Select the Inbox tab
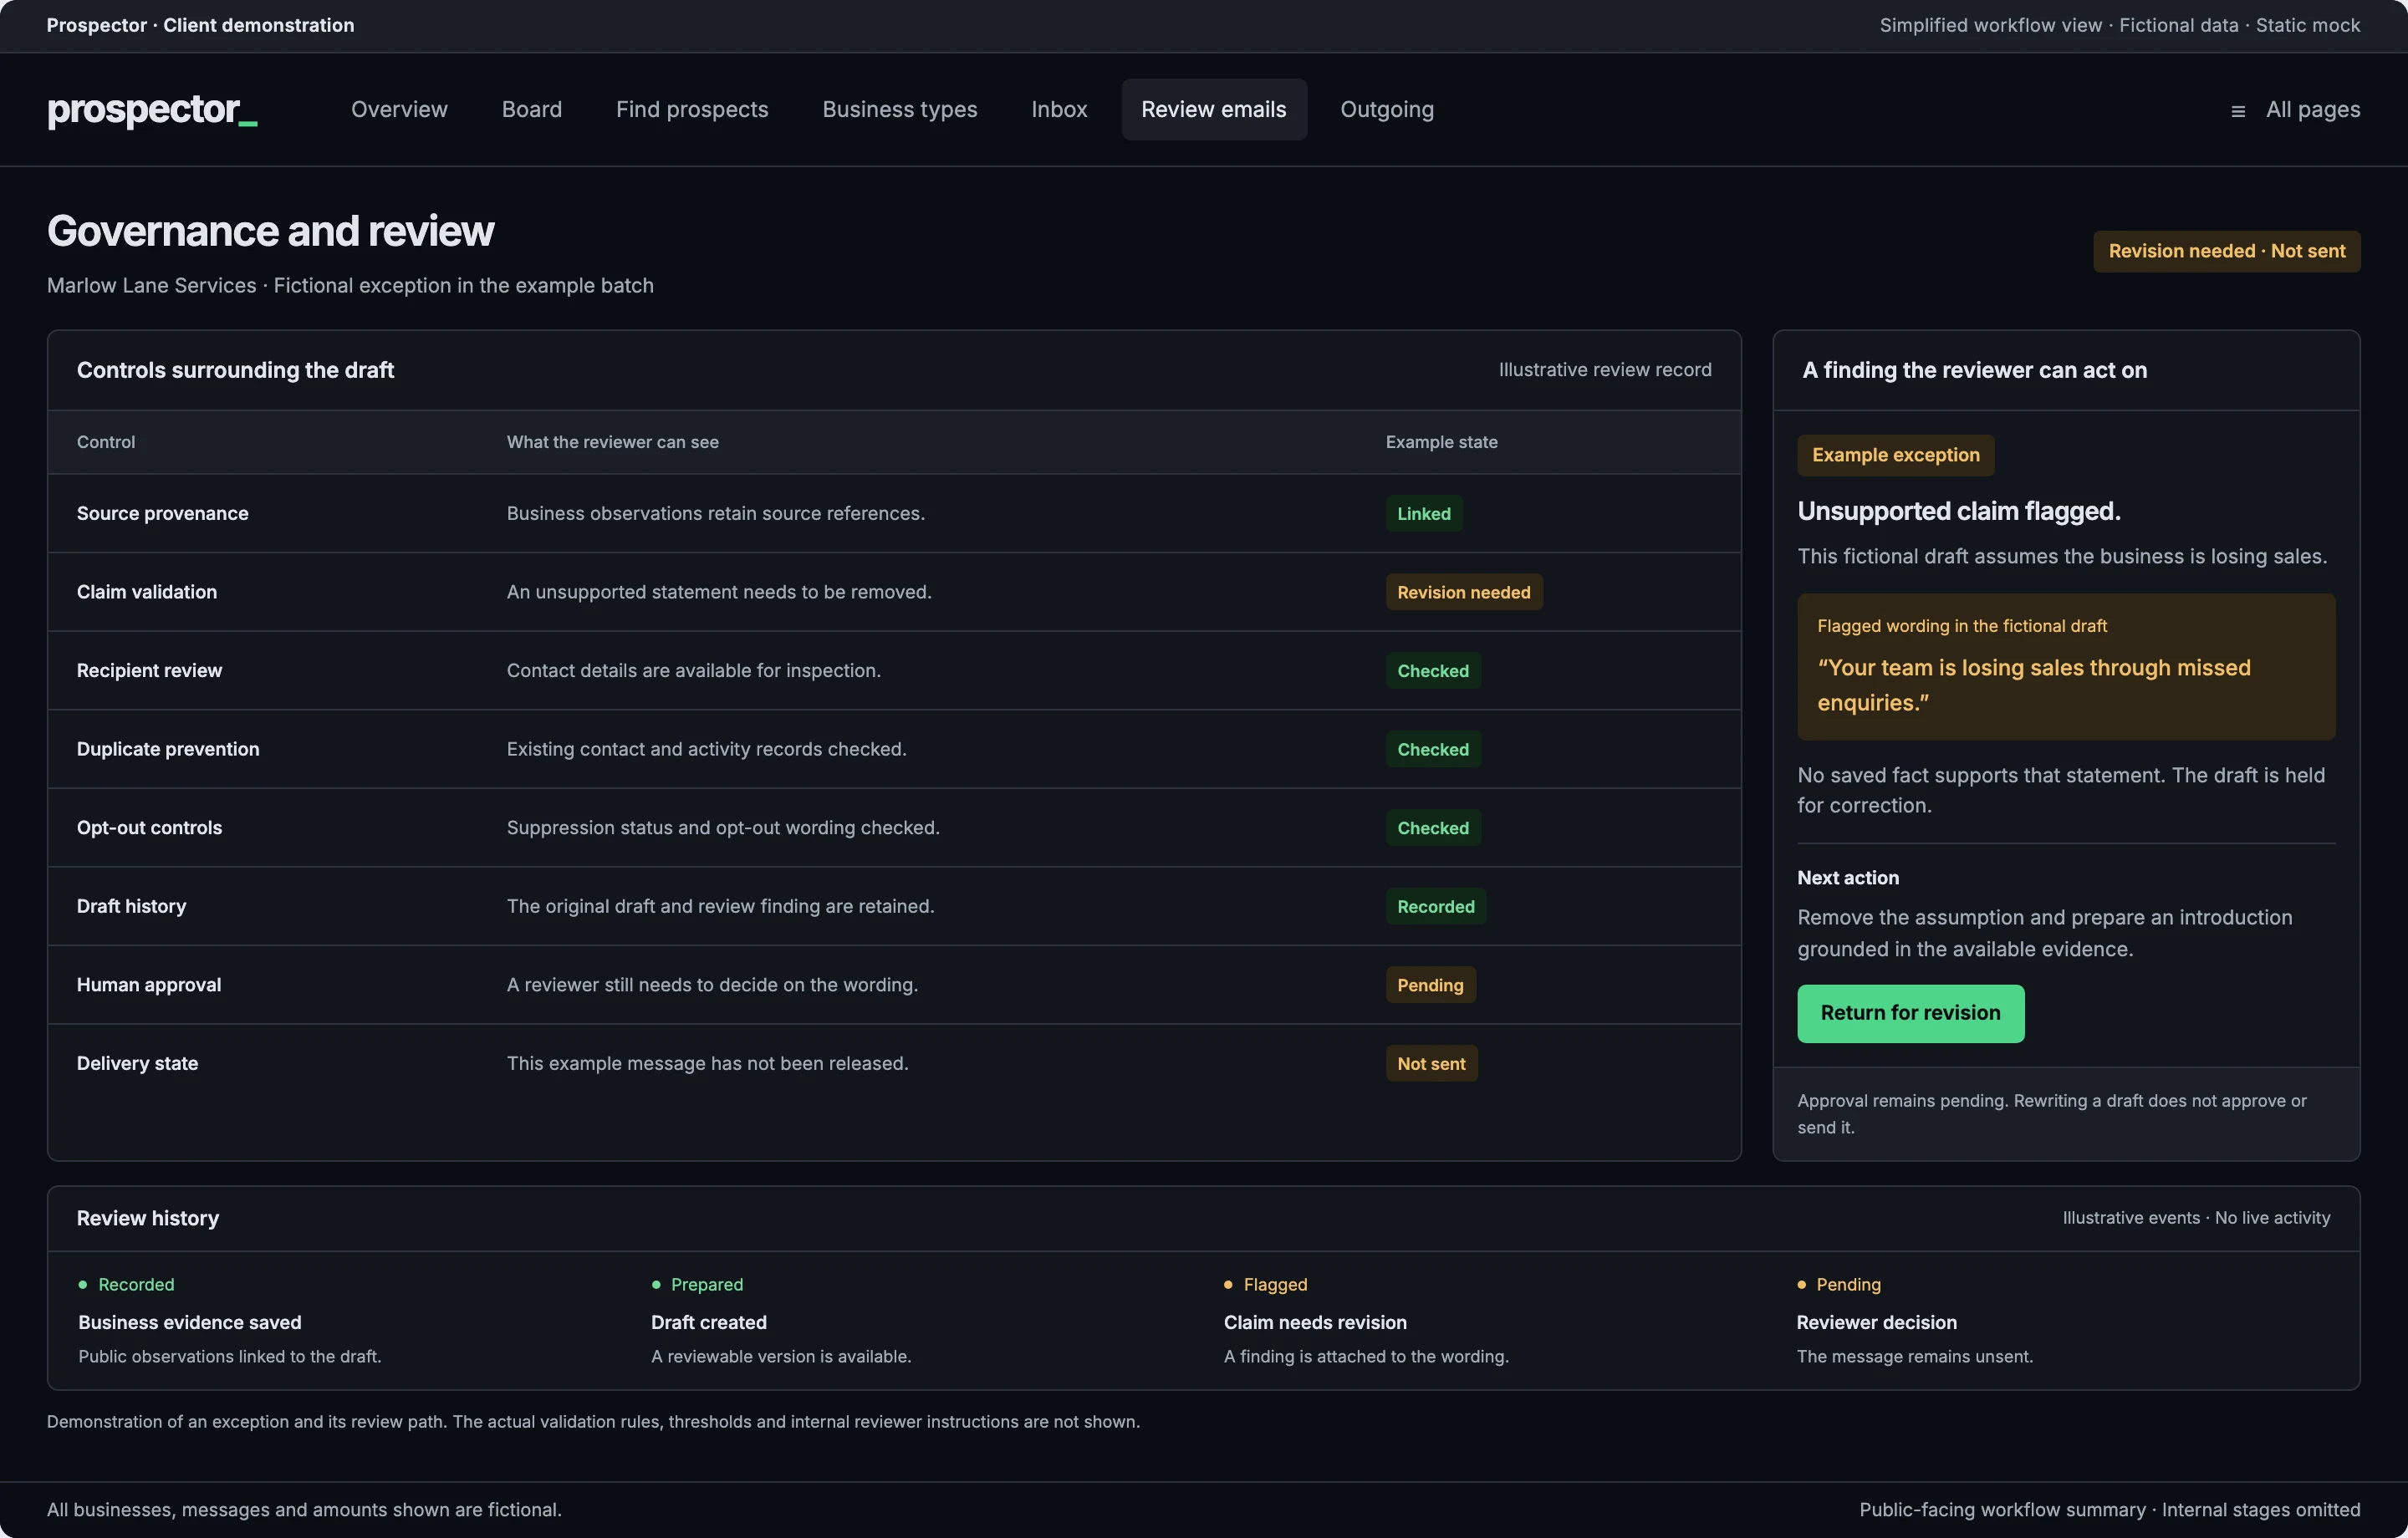 tap(1059, 109)
